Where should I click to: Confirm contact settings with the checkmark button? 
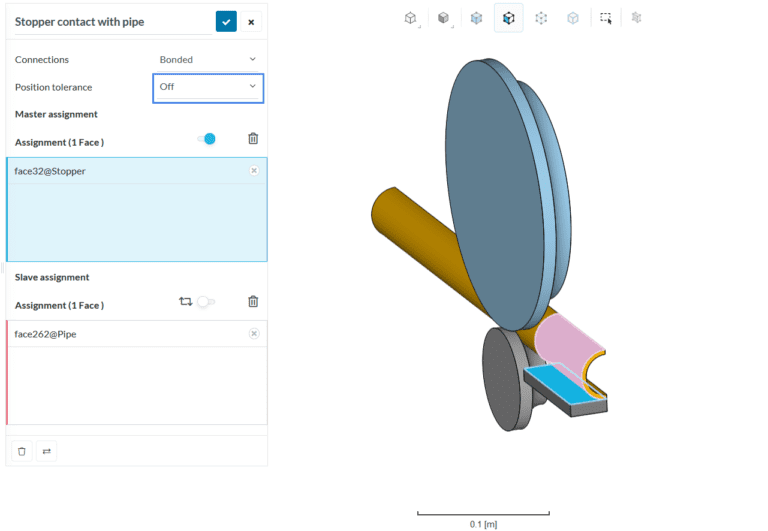(226, 21)
